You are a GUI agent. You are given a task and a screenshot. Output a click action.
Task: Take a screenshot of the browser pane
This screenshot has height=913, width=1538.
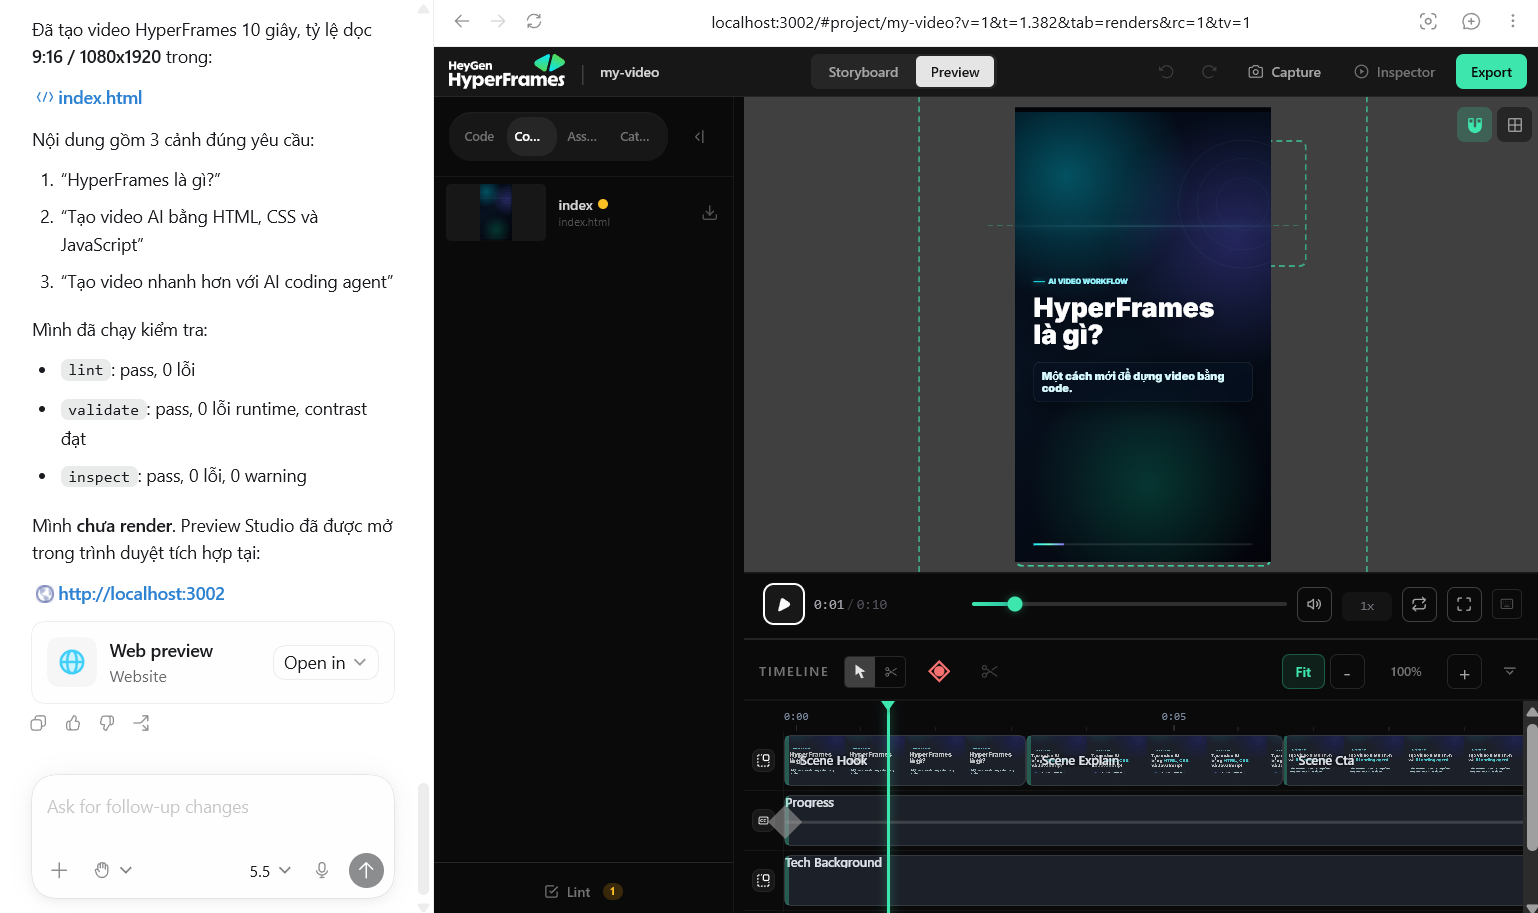[x=1428, y=21]
